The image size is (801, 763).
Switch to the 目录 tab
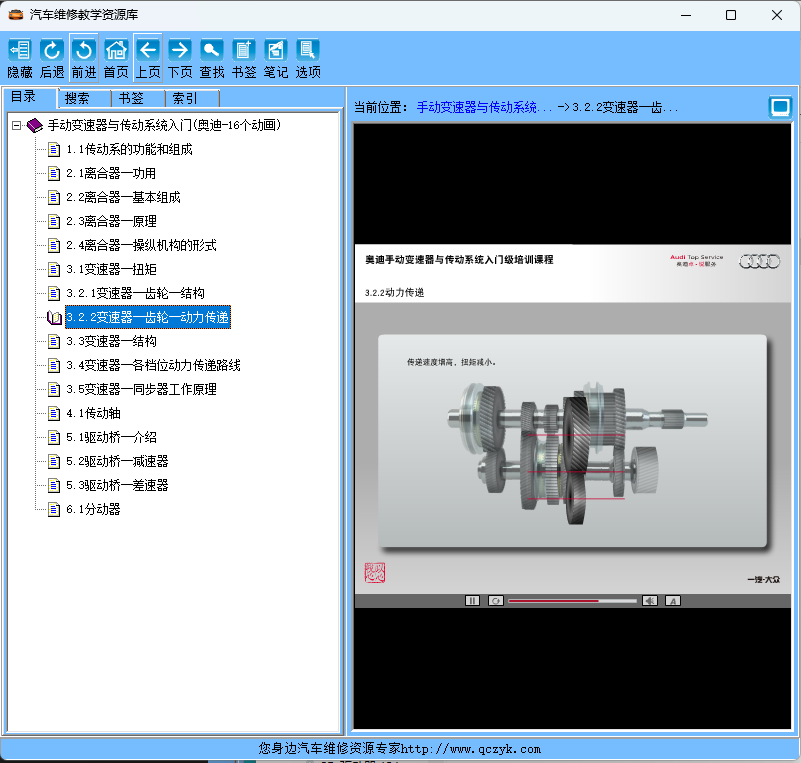[x=23, y=97]
